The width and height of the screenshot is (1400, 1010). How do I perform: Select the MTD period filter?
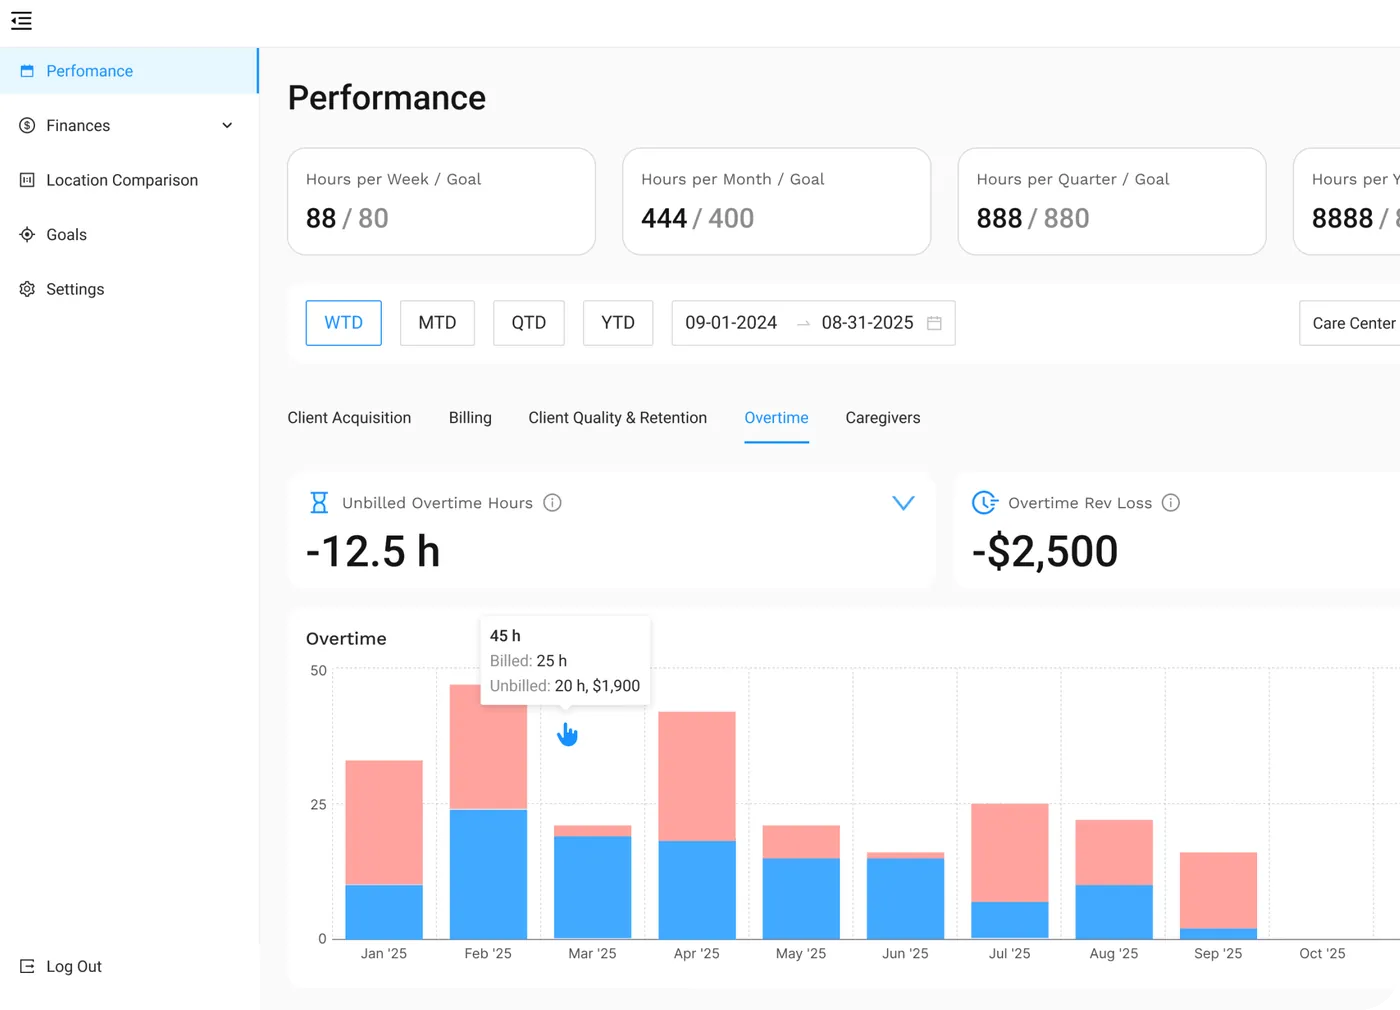[437, 323]
